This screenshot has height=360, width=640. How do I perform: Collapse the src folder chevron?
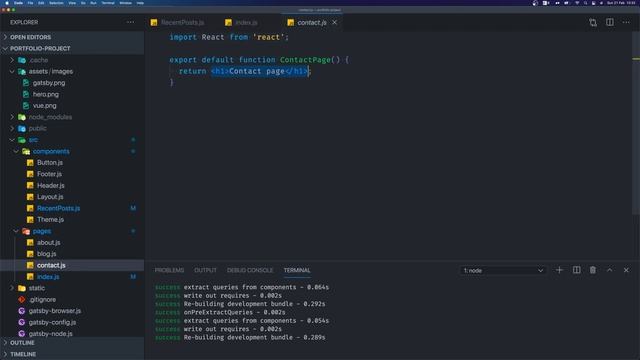[x=12, y=140]
